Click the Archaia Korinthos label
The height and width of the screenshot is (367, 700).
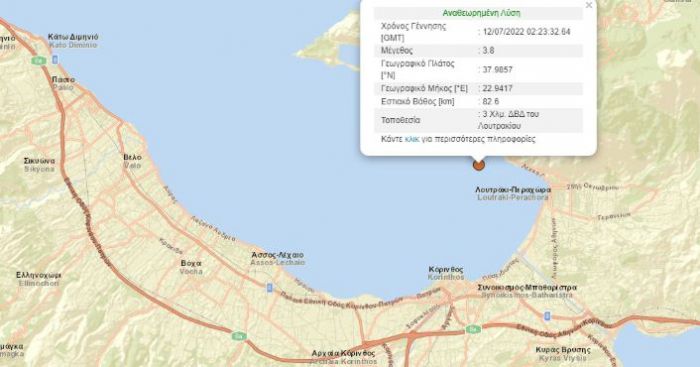[x=344, y=357]
